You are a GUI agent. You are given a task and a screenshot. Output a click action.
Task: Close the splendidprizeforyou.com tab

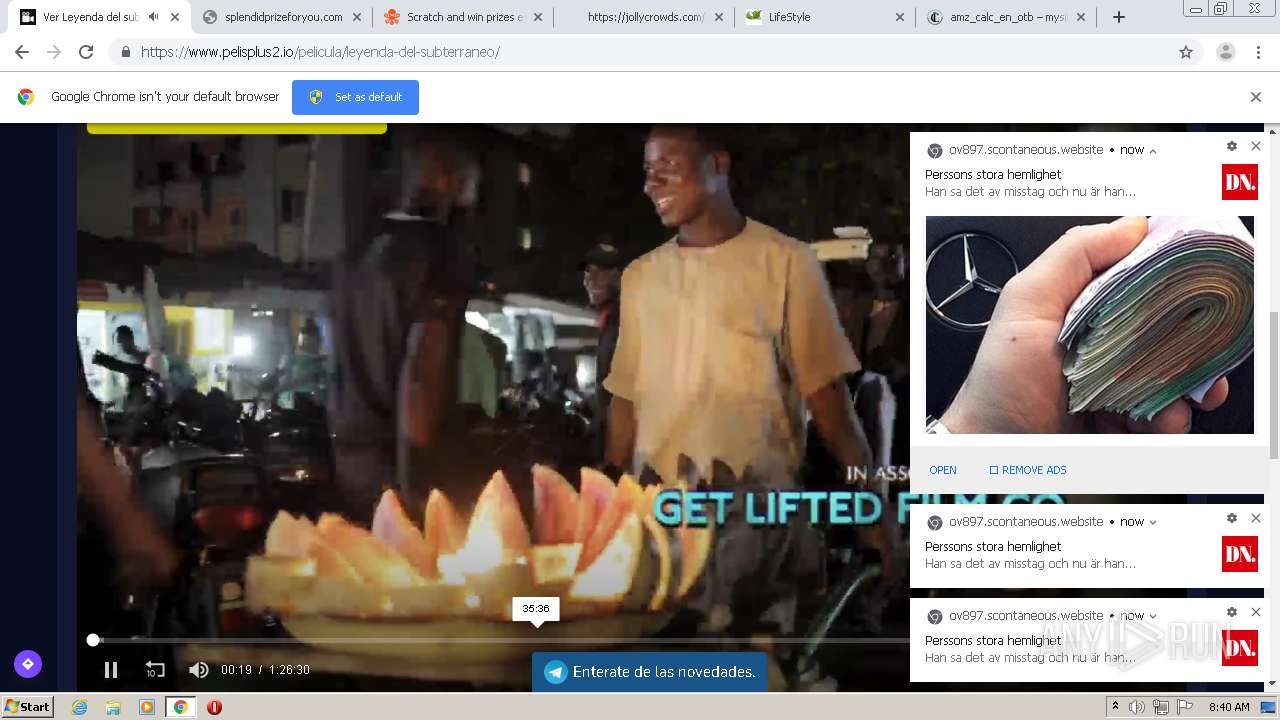point(357,17)
